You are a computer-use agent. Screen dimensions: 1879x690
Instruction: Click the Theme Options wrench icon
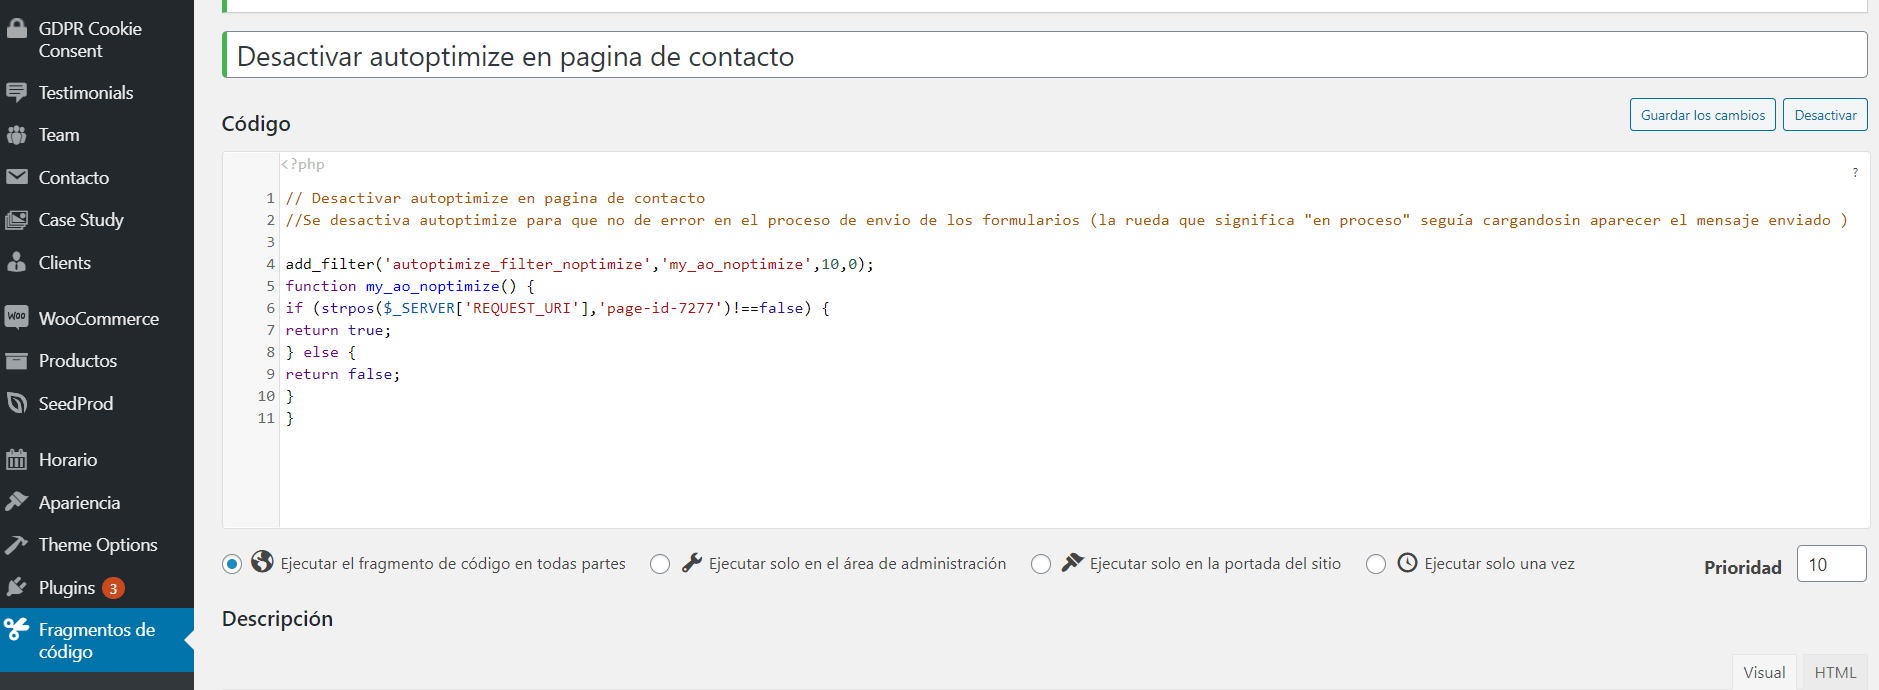(17, 545)
